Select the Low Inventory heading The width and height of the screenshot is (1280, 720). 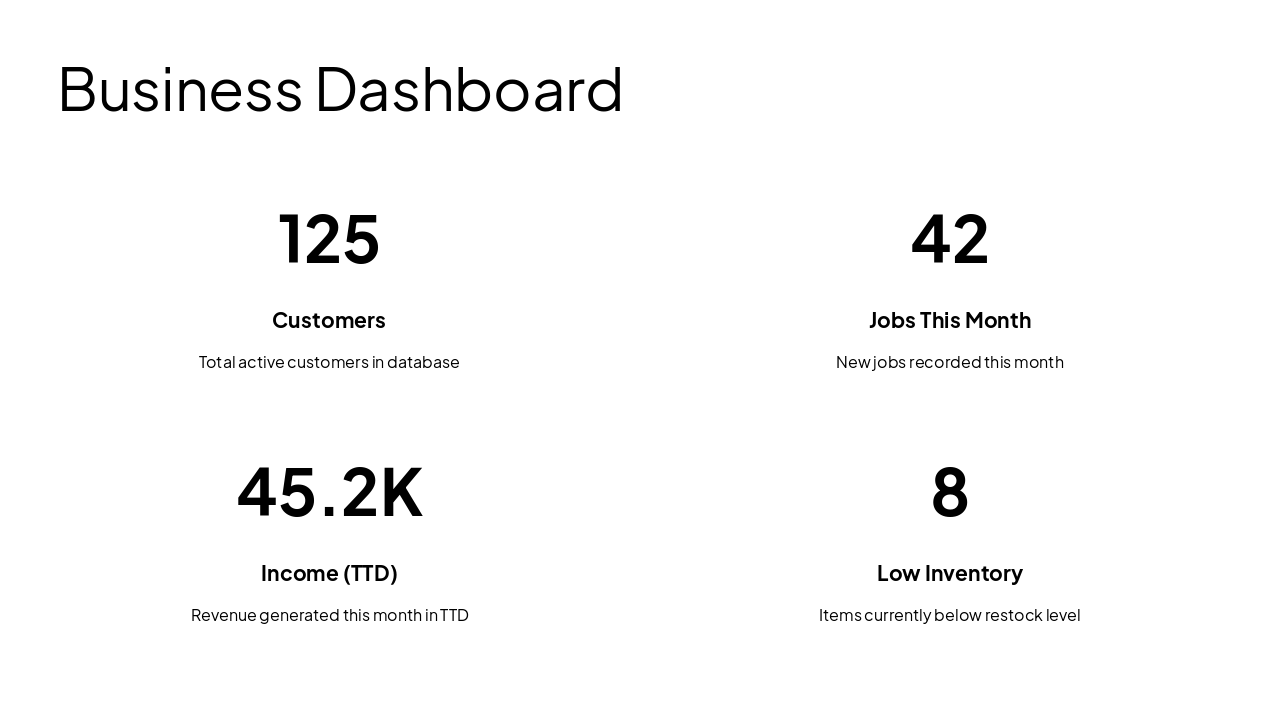(x=950, y=573)
